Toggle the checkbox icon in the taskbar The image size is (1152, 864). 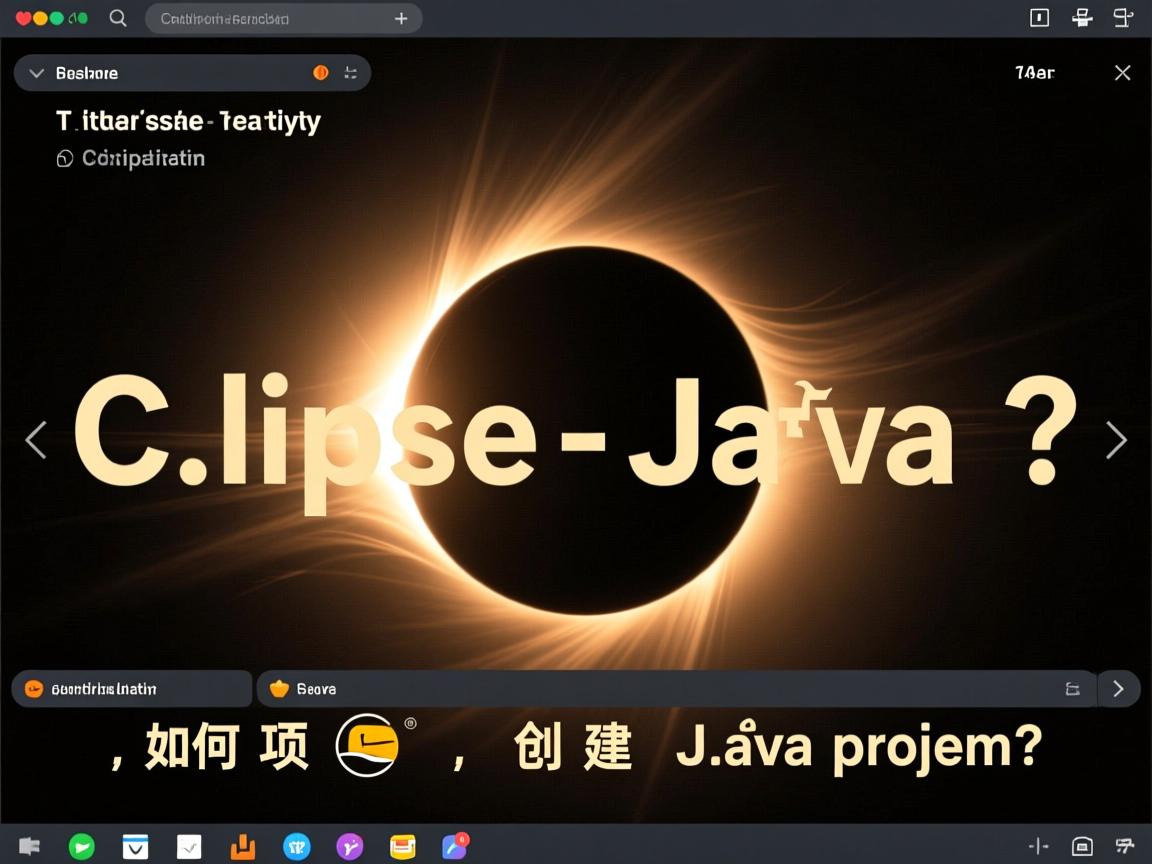[189, 846]
